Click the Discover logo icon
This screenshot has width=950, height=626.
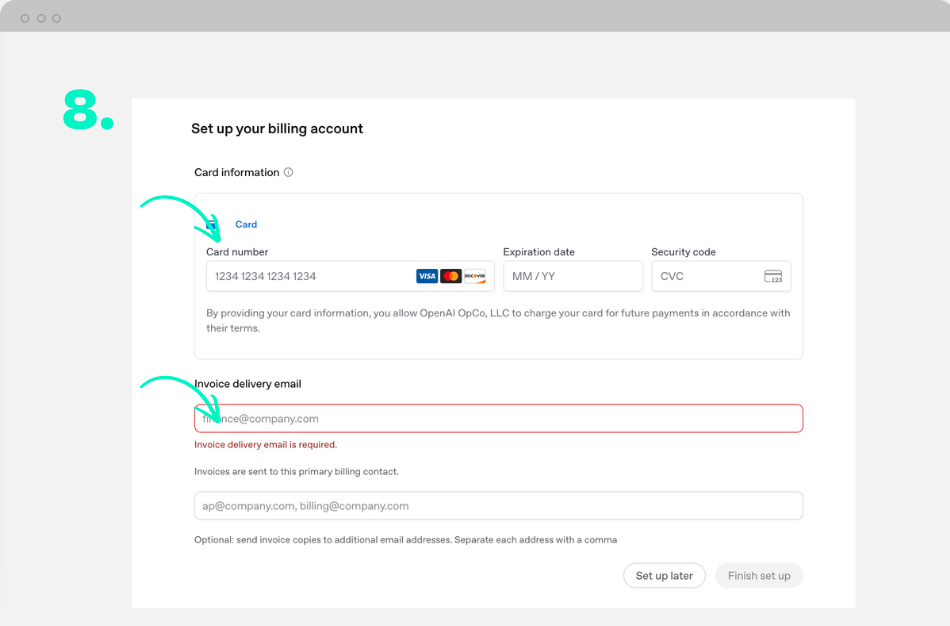tap(474, 276)
